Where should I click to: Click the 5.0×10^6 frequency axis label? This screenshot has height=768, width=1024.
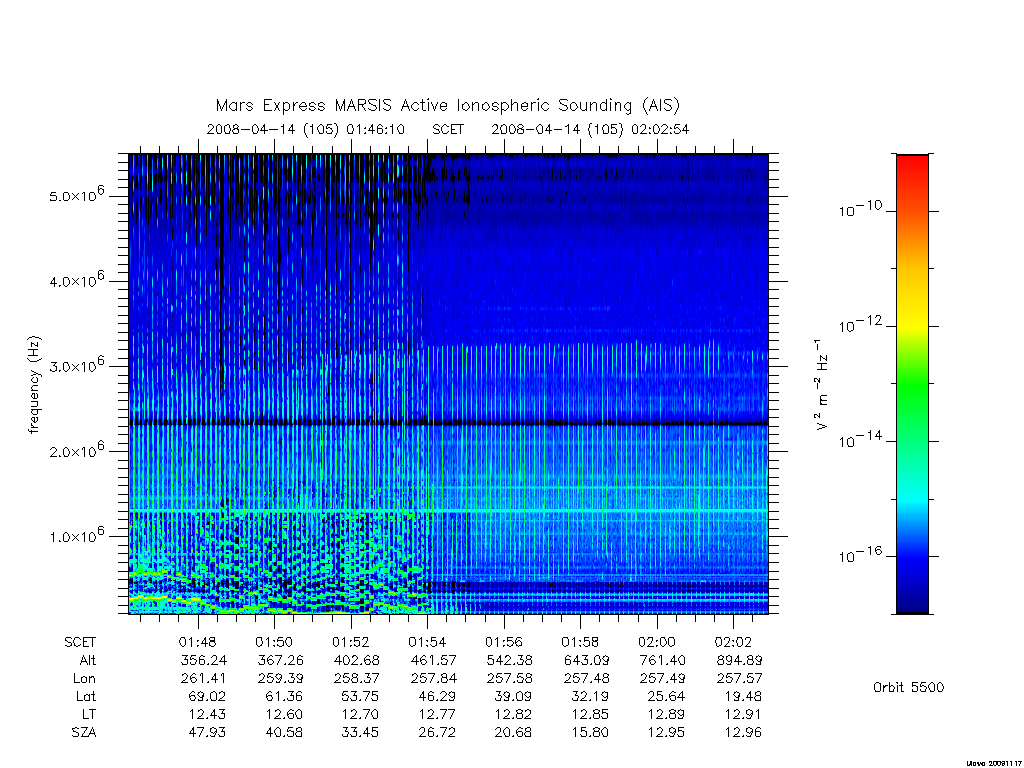click(76, 195)
